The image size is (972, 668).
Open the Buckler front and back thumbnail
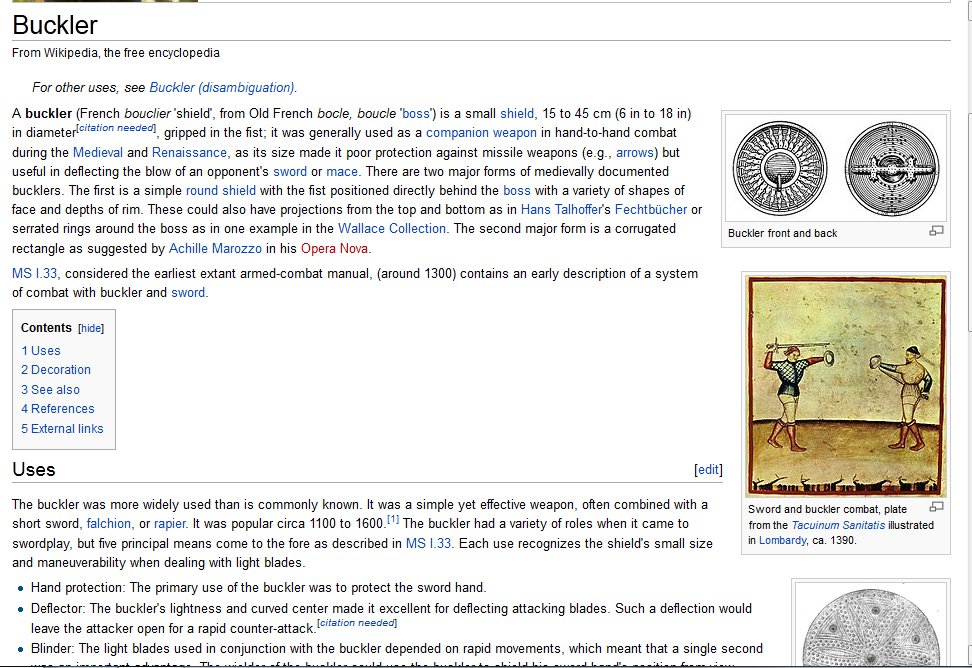[836, 169]
